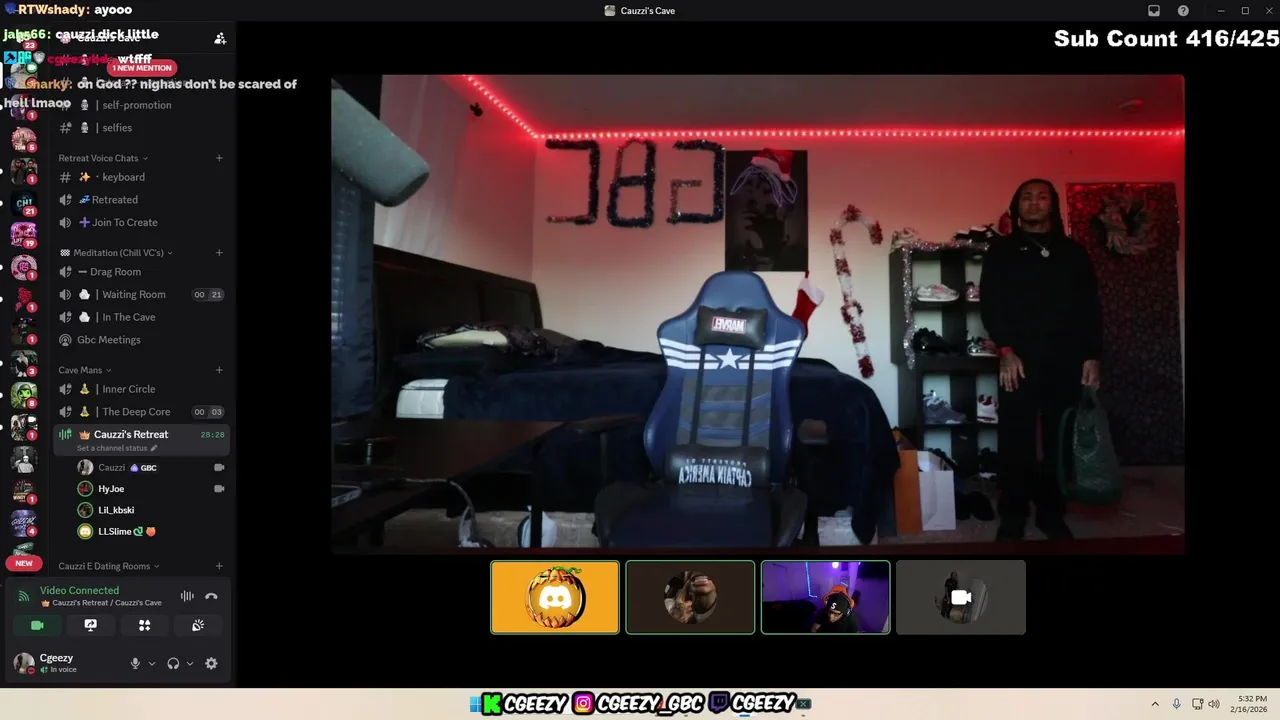The image size is (1280, 720).
Task: Open the green alien server with badge 8
Action: click(x=23, y=396)
